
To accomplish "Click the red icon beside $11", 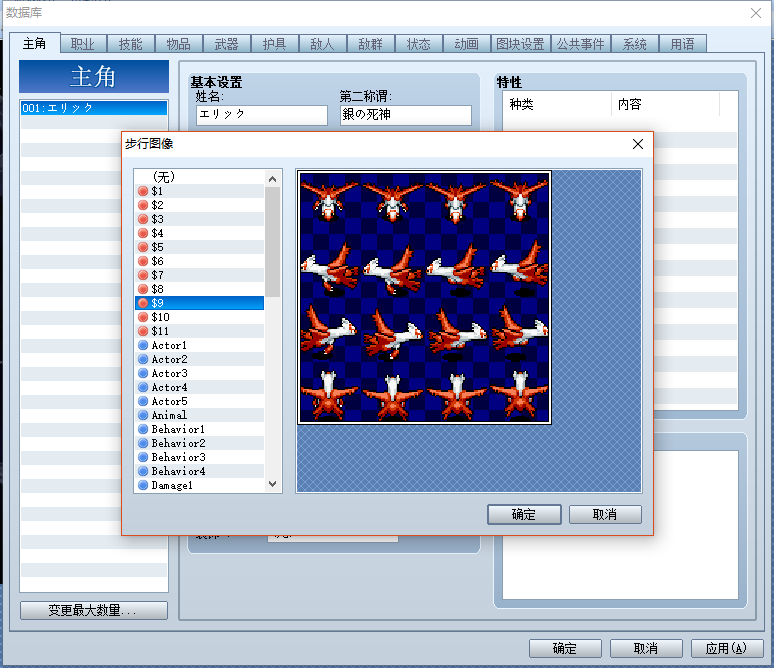I will point(143,331).
